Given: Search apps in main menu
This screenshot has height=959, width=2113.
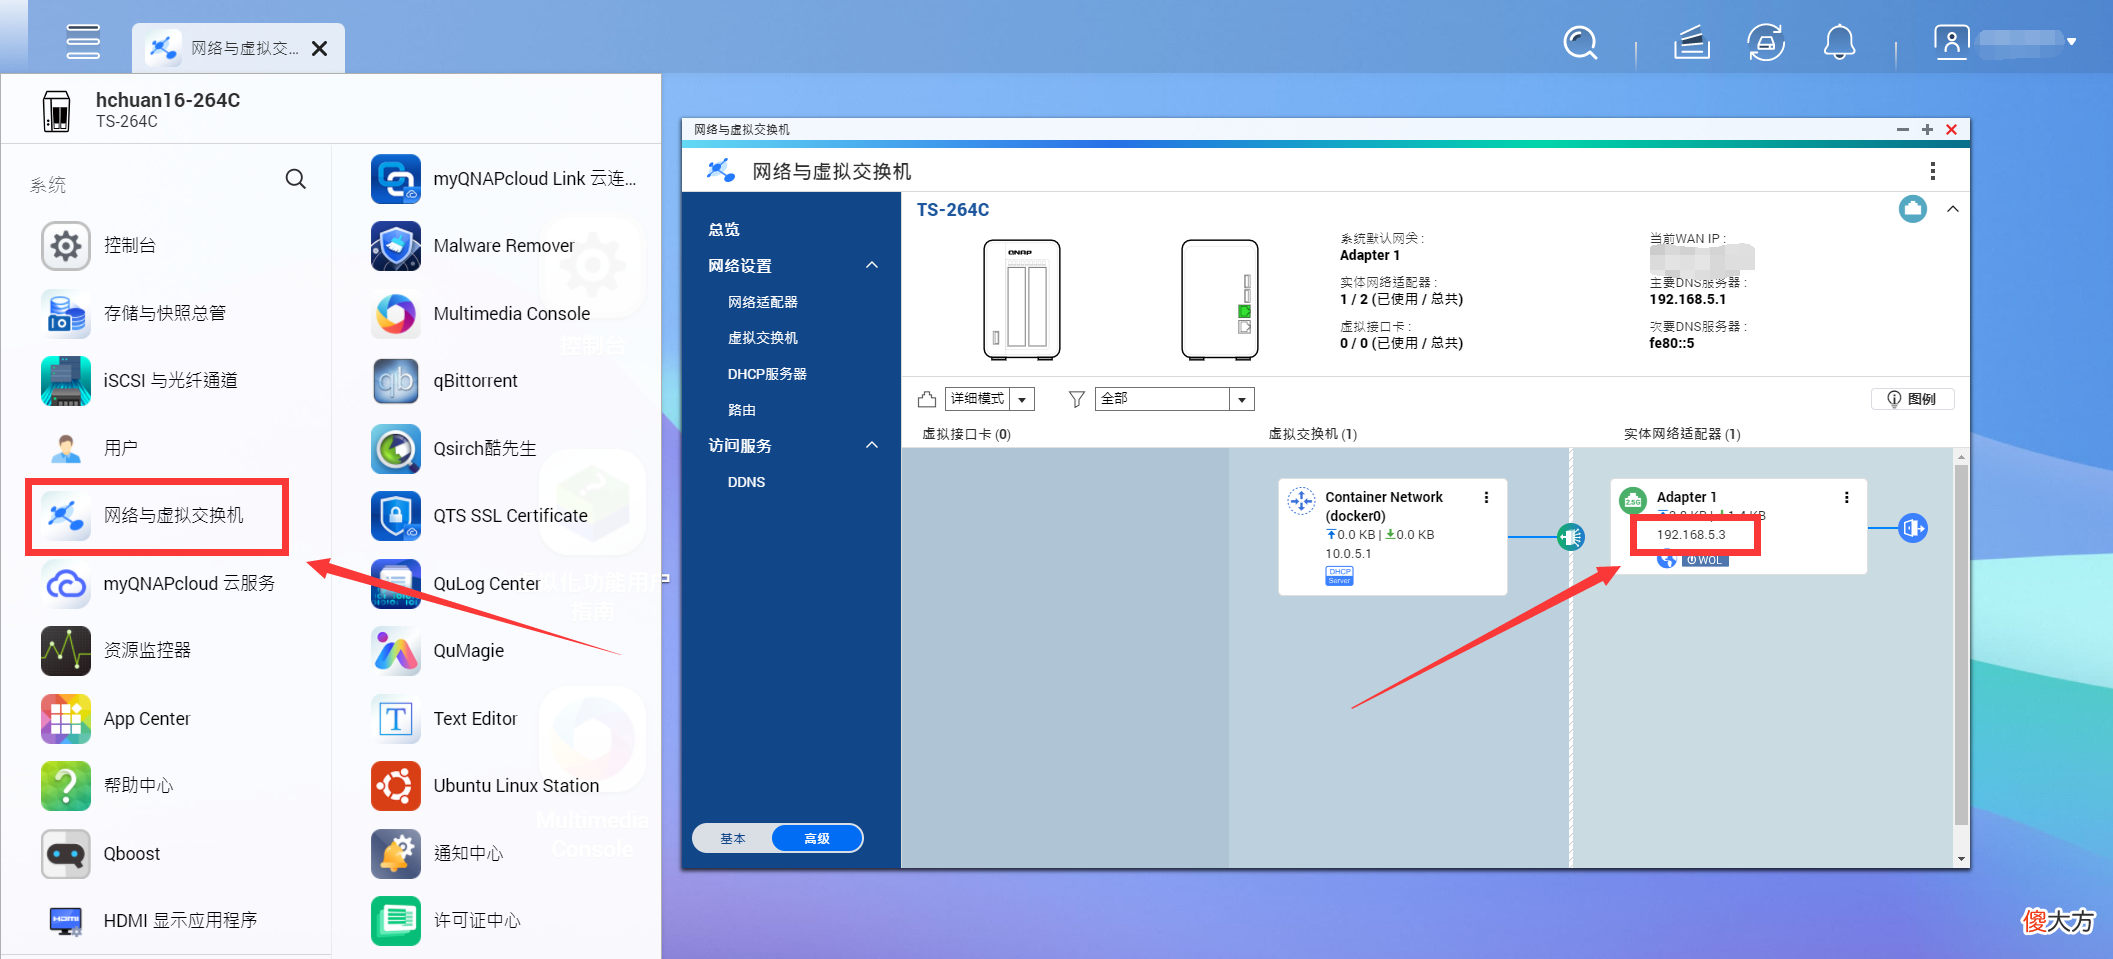Looking at the screenshot, I should click(x=295, y=179).
